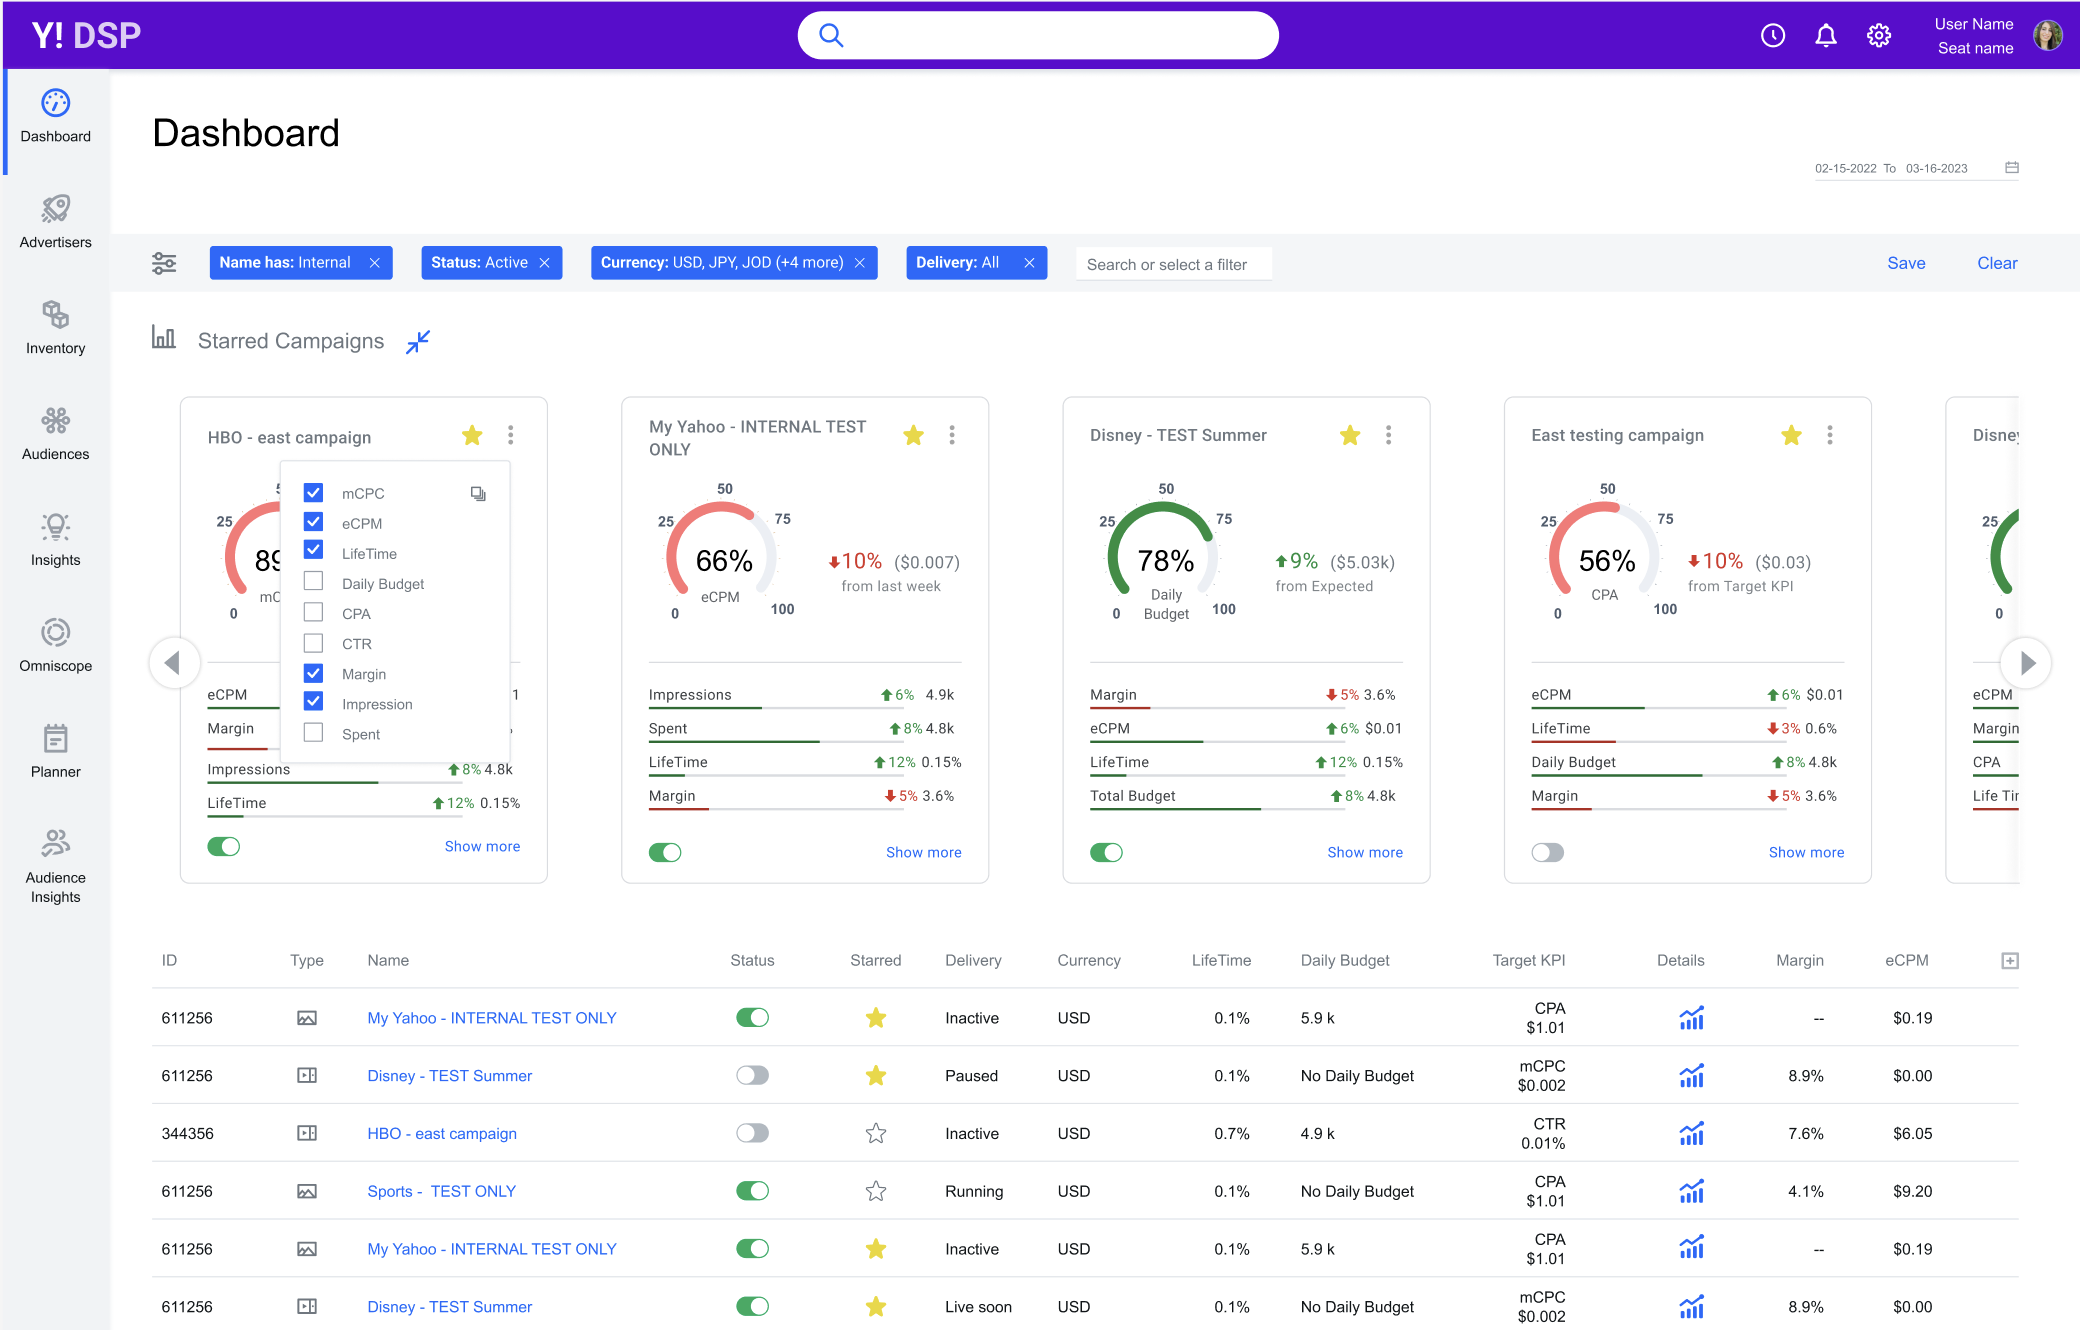This screenshot has height=1330, width=2080.
Task: Open Omniscope section
Action: coord(56,646)
